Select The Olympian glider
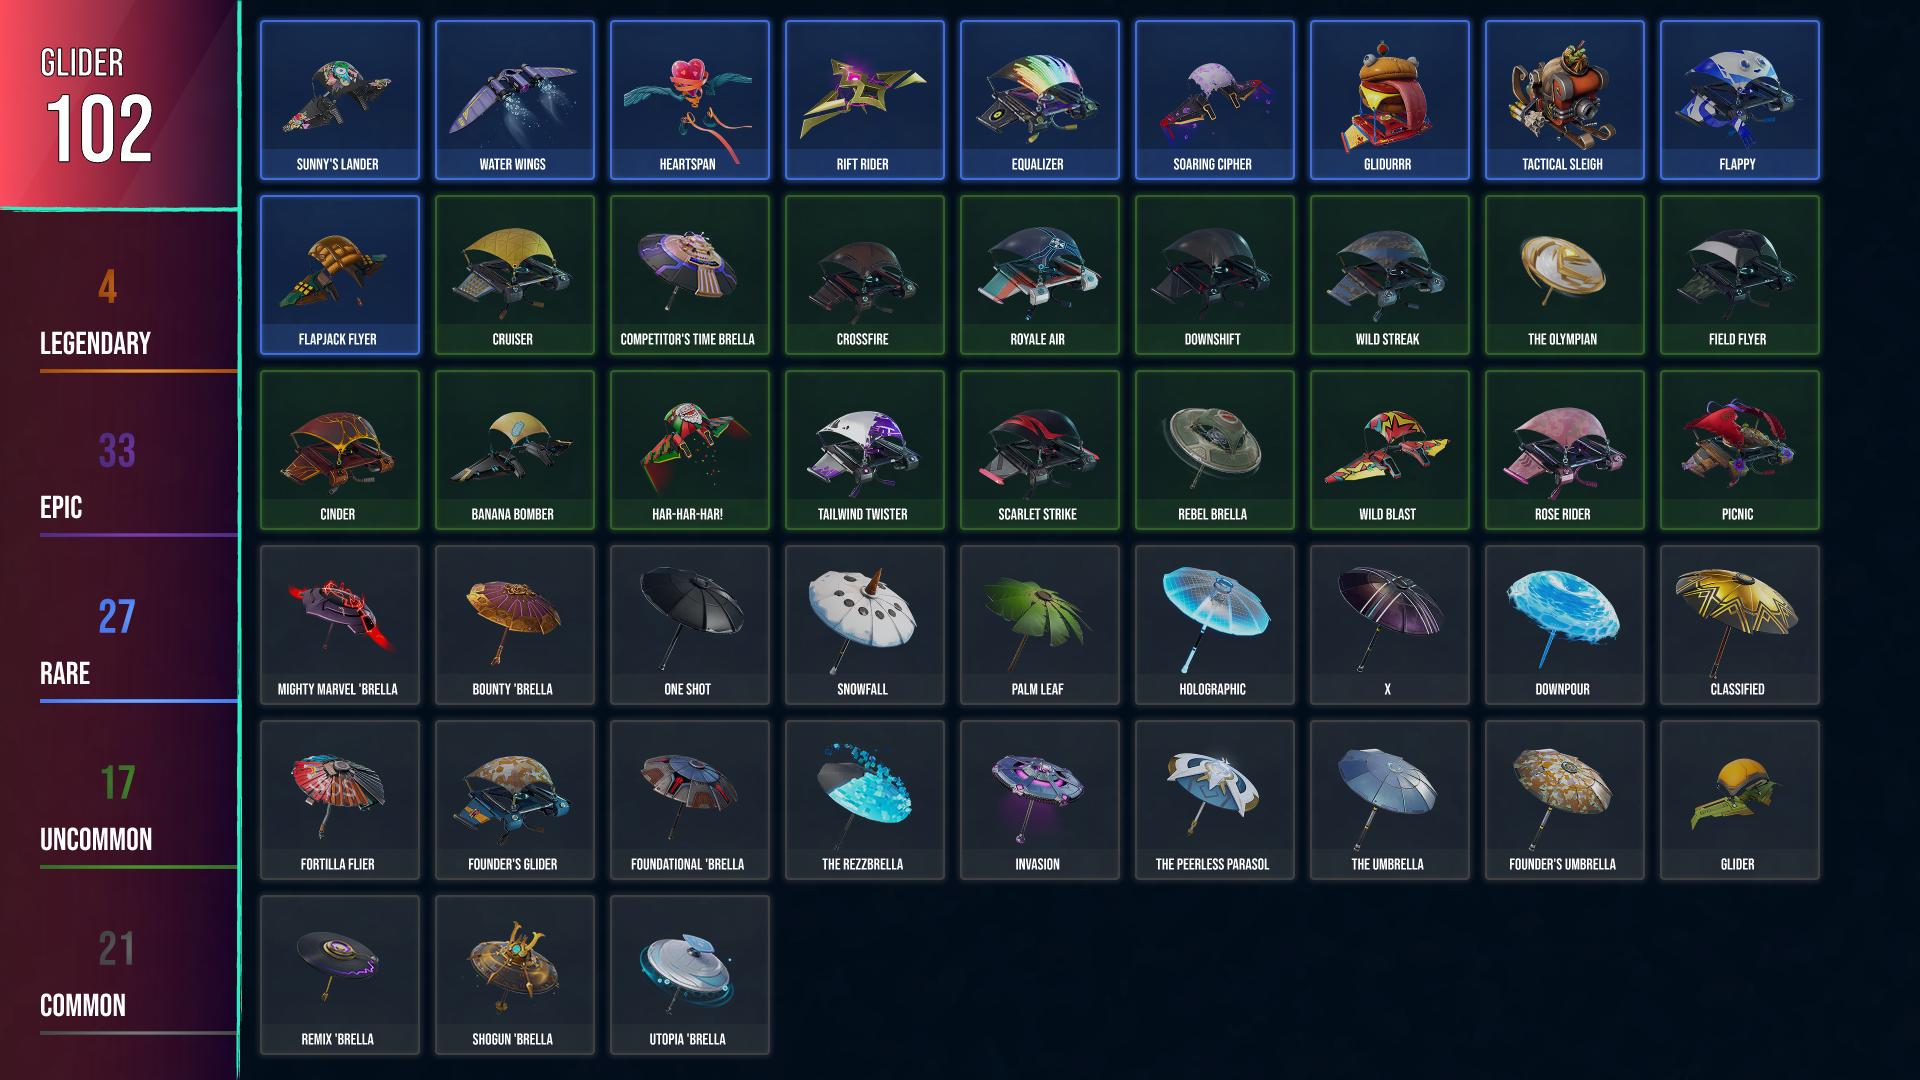Screen dimensions: 1920x1080 coord(1564,275)
